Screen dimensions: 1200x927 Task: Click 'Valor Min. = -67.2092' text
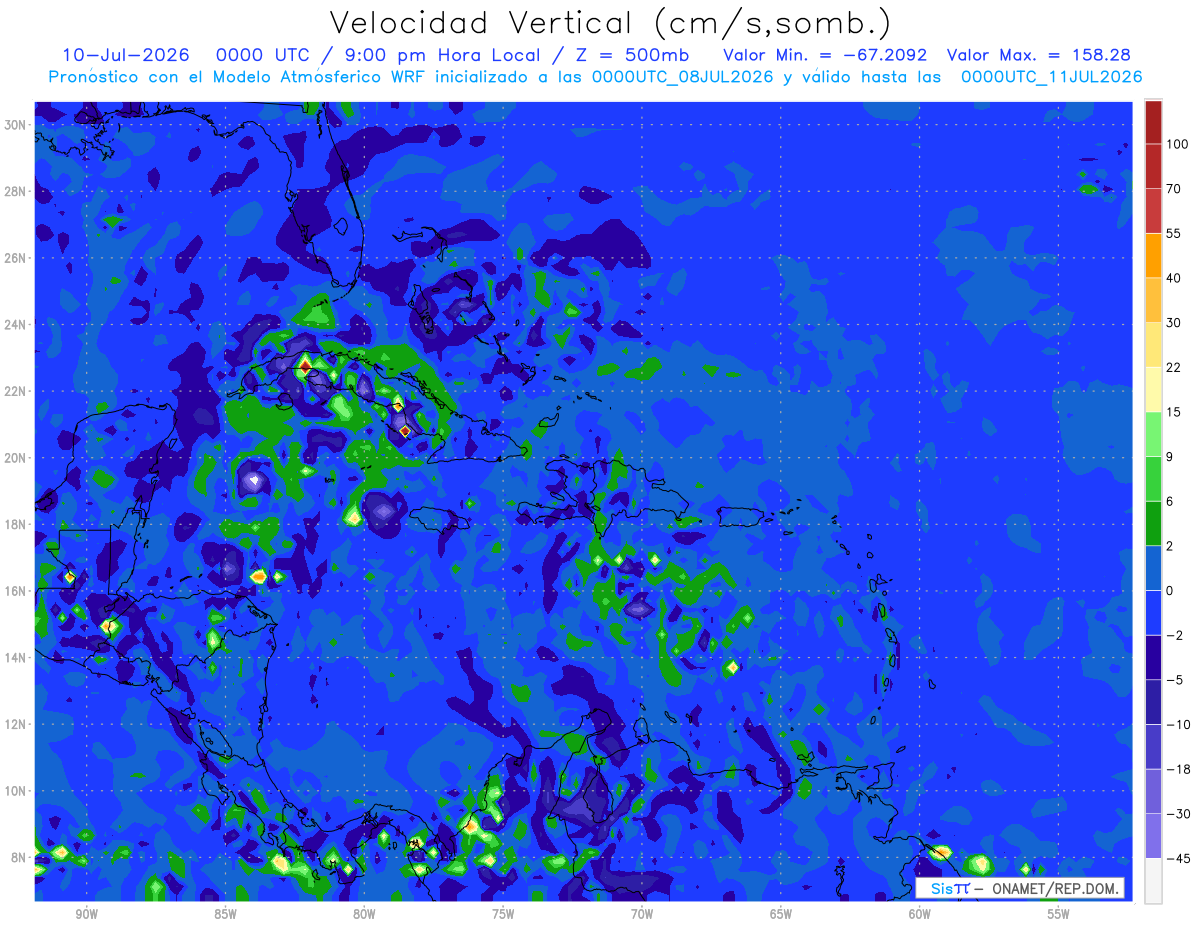825,55
